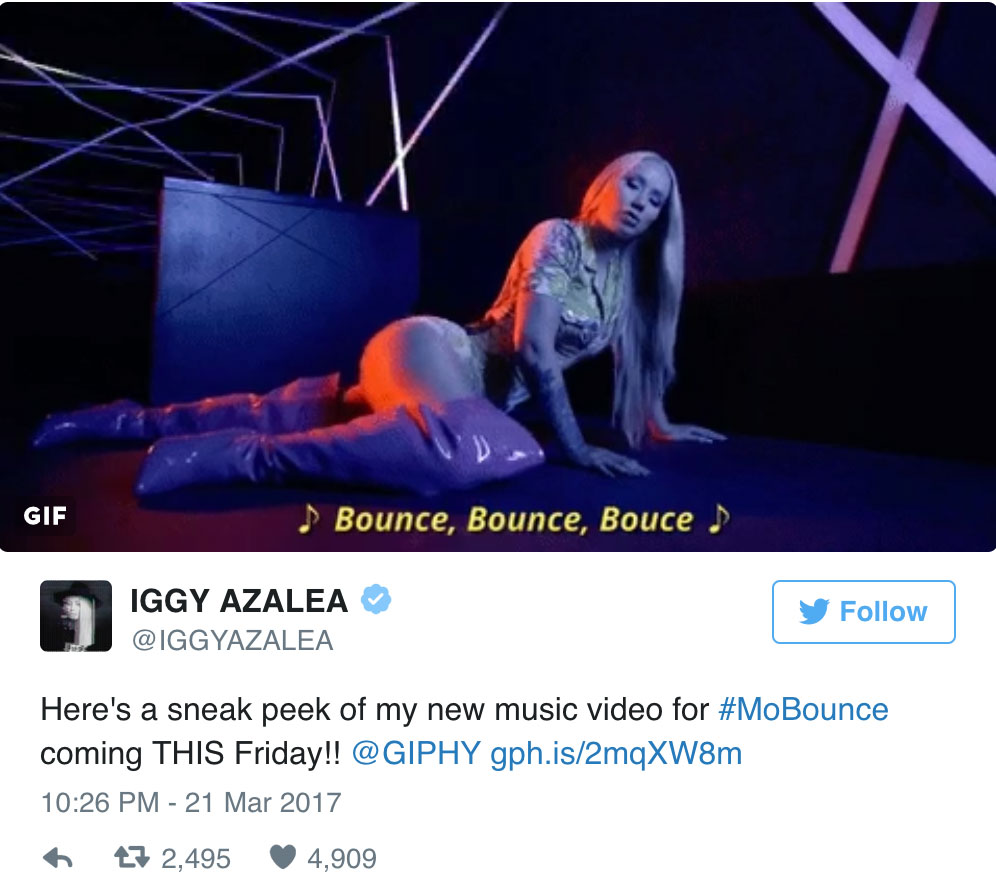Click the GIF badge on the media
The width and height of the screenshot is (996, 890).
[44, 515]
